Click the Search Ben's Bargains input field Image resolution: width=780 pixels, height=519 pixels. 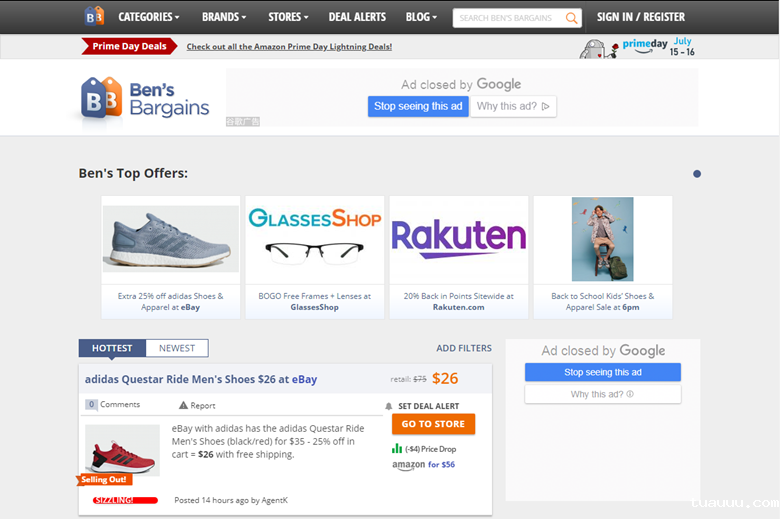pyautogui.click(x=507, y=18)
